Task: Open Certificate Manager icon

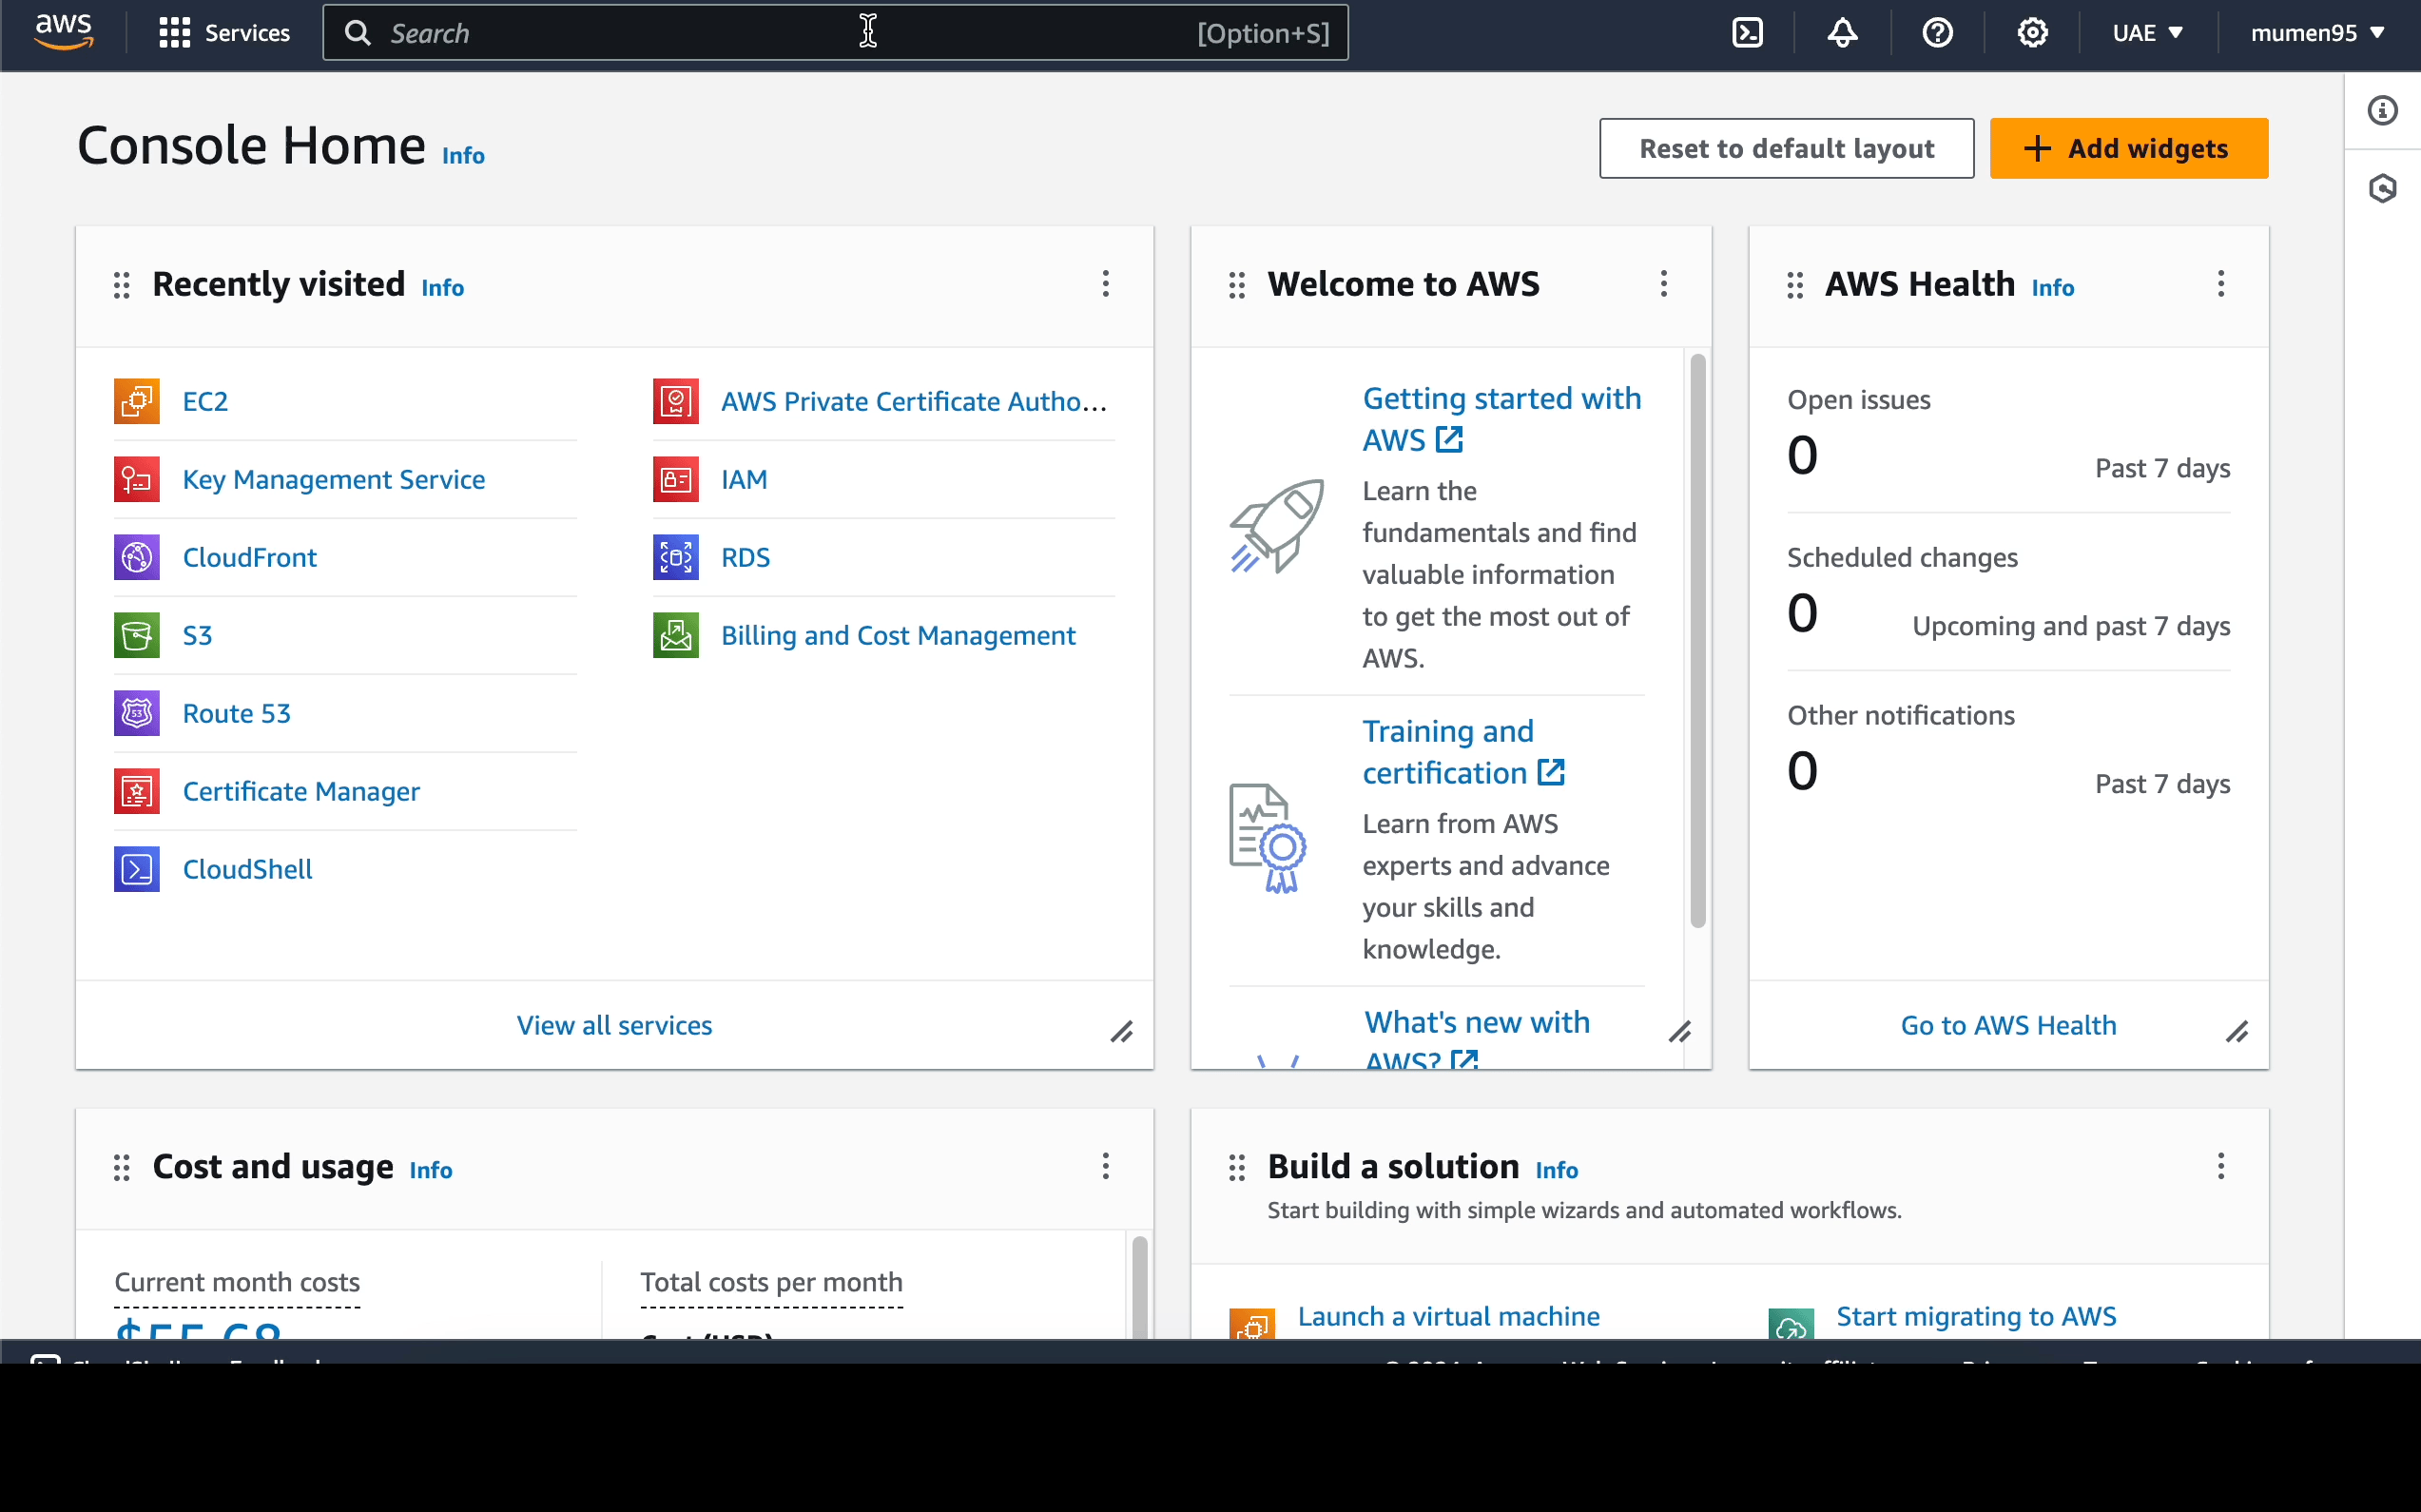Action: click(138, 791)
